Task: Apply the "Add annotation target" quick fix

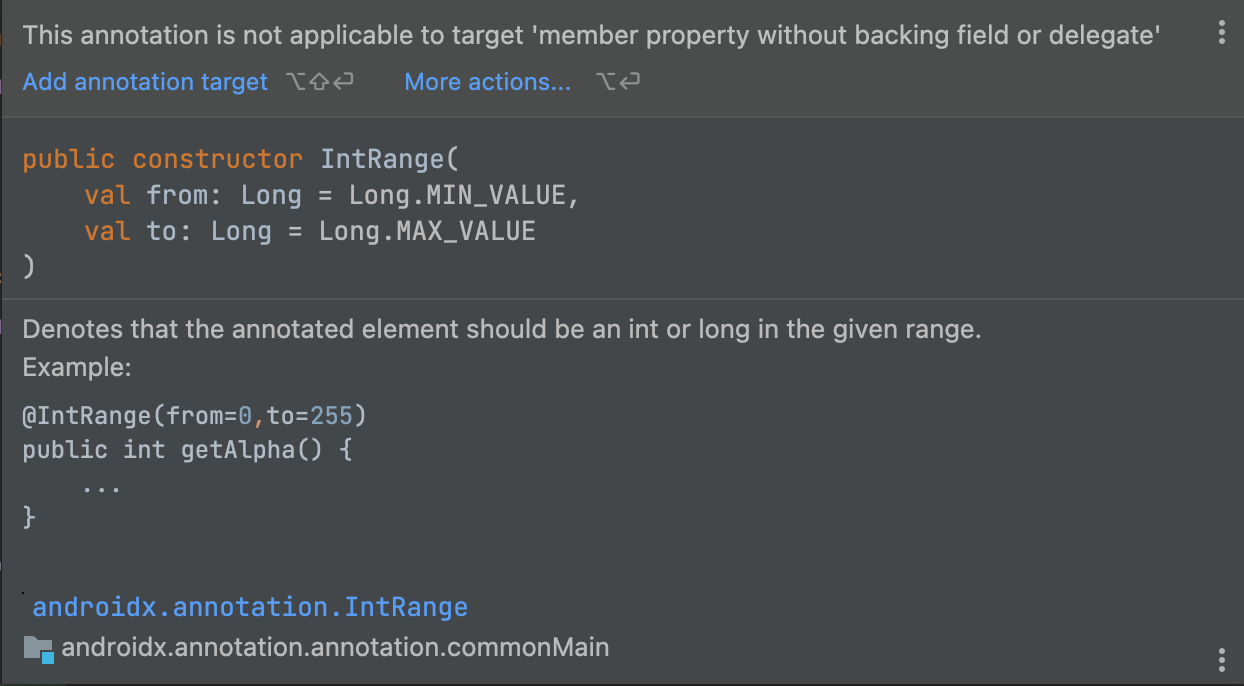Action: pyautogui.click(x=145, y=82)
